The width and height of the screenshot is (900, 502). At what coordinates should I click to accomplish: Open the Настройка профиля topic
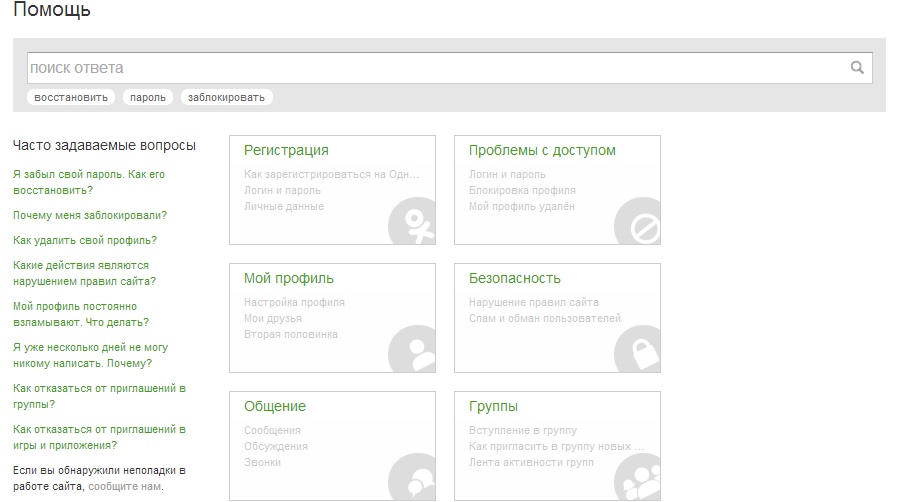pos(294,302)
